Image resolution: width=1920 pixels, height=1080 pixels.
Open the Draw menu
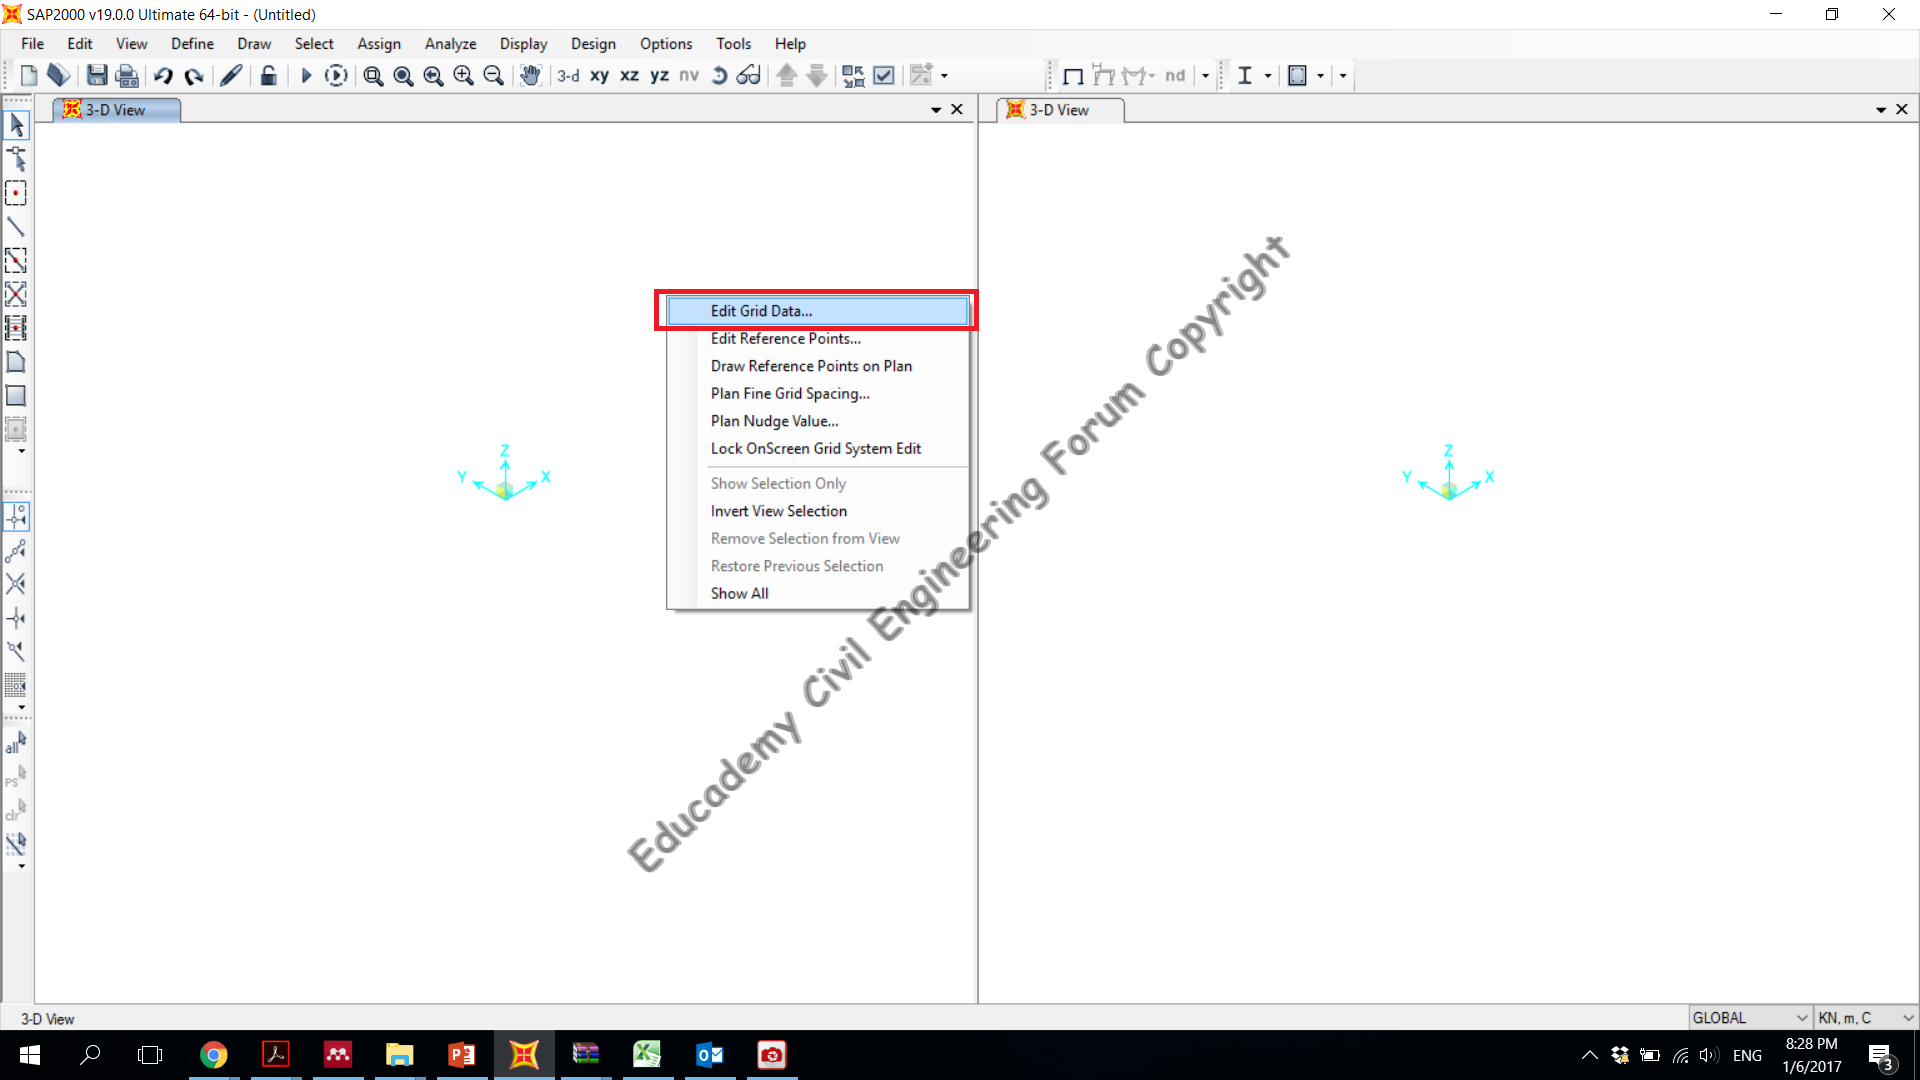point(254,44)
